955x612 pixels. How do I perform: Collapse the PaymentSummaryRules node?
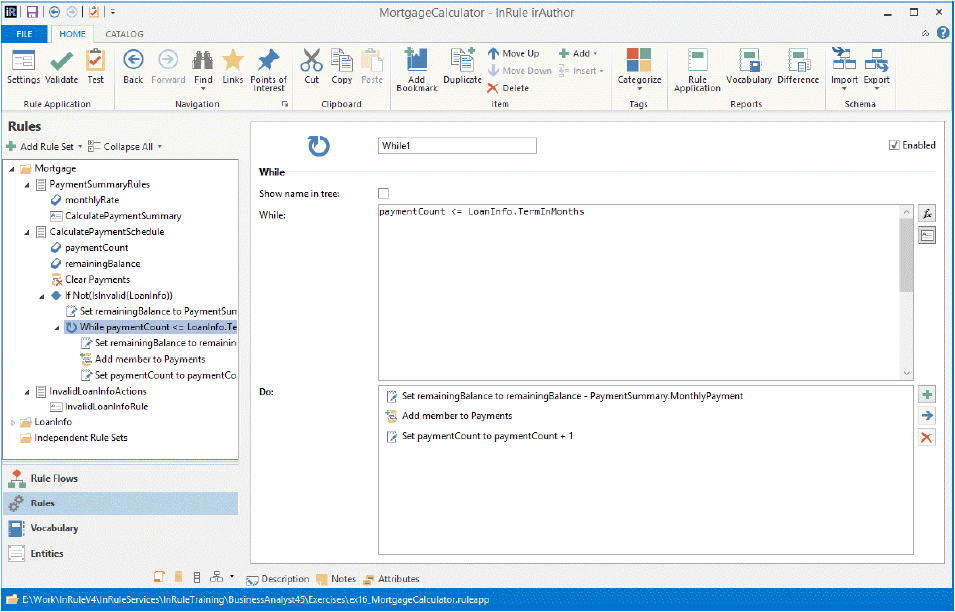27,184
